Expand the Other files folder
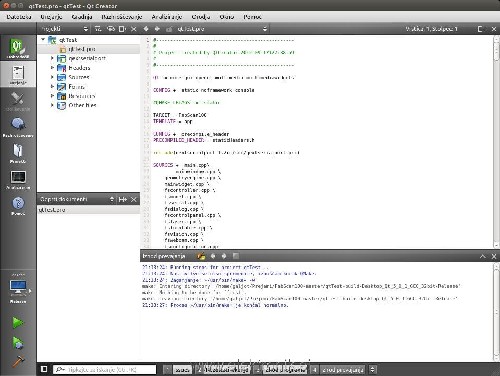This screenshot has height=376, width=500. pos(52,105)
